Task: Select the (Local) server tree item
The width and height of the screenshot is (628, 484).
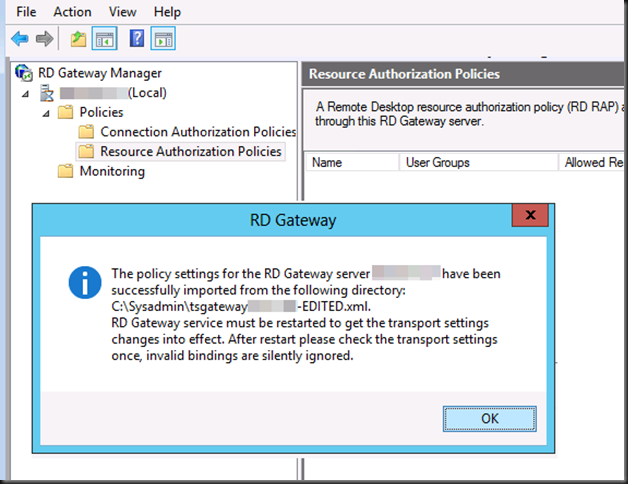Action: (x=113, y=93)
